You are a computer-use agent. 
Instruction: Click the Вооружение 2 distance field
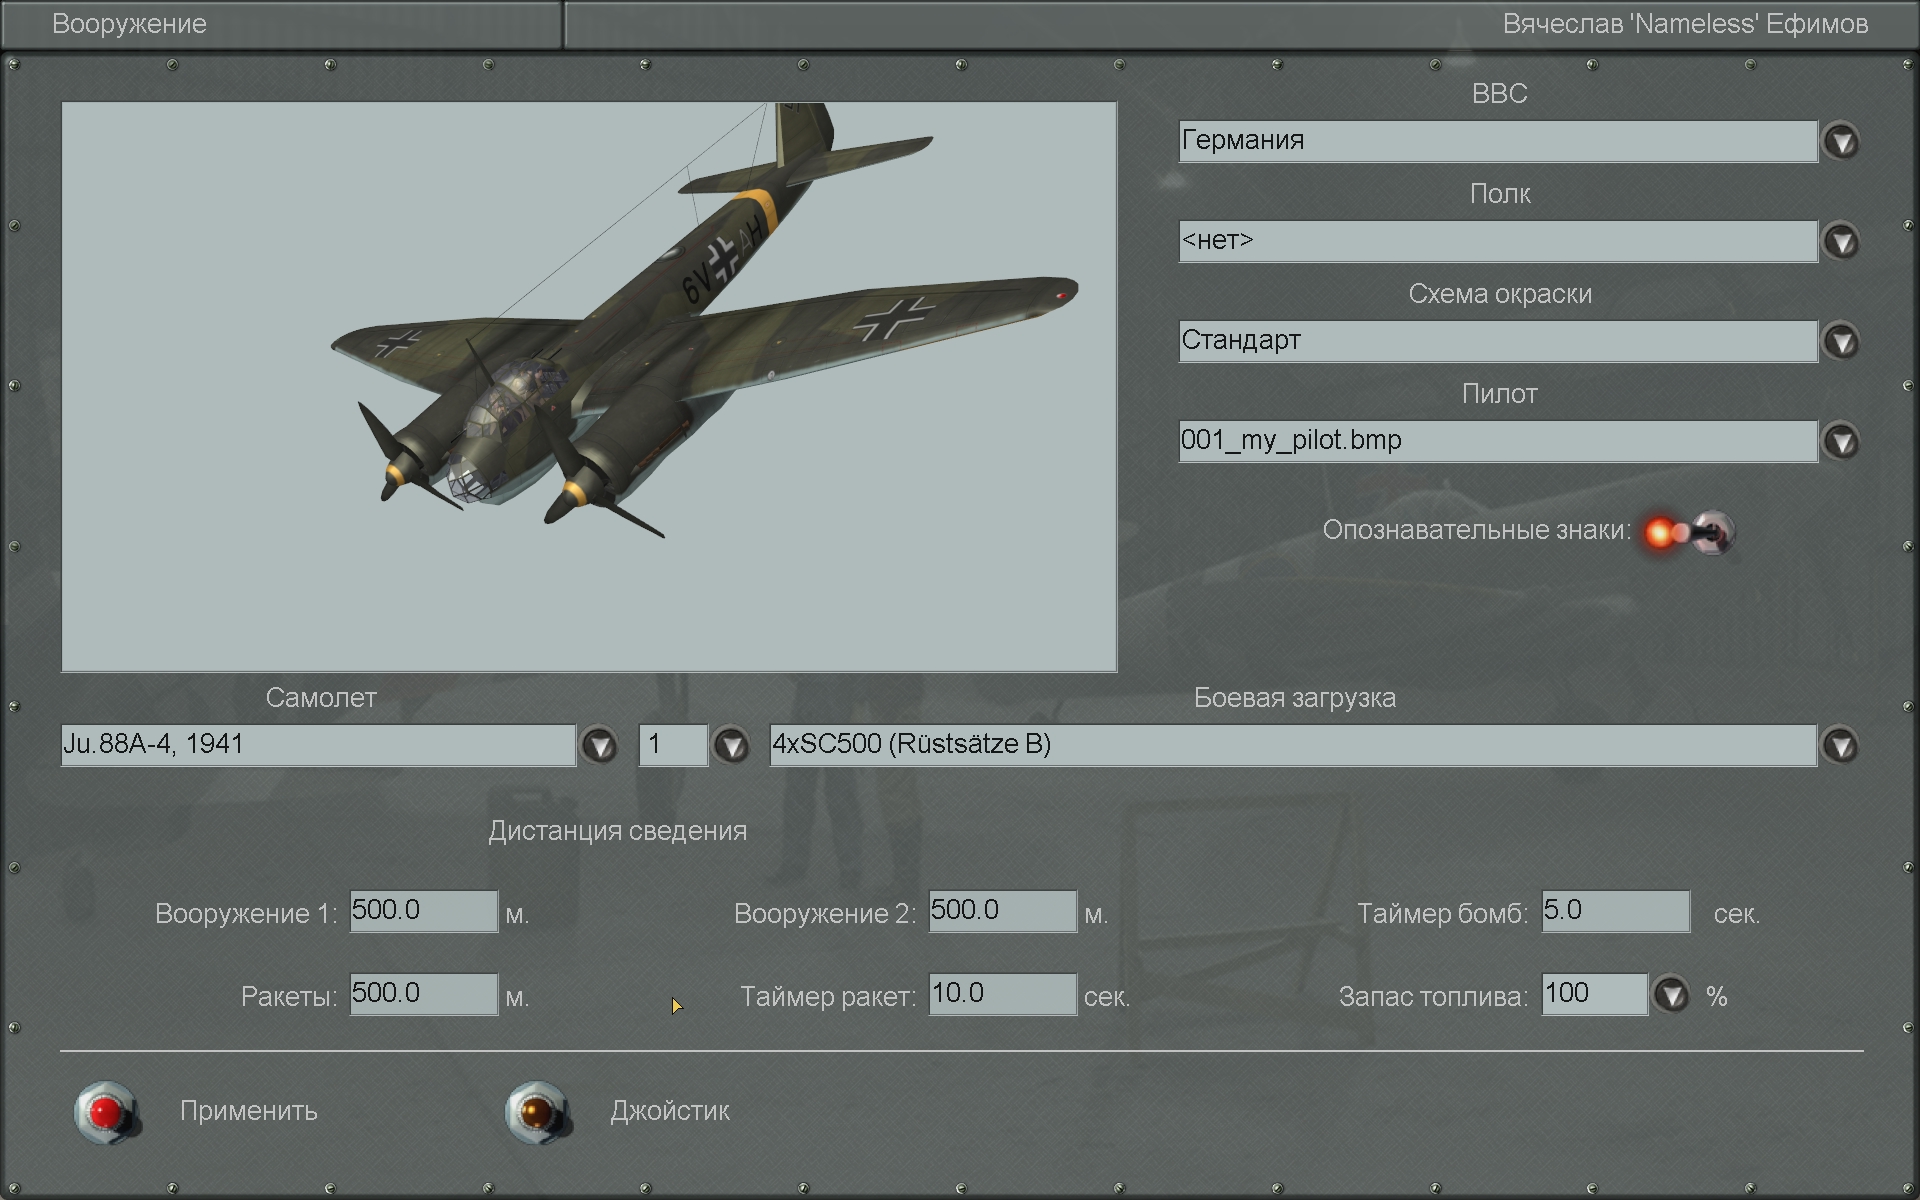[1002, 911]
